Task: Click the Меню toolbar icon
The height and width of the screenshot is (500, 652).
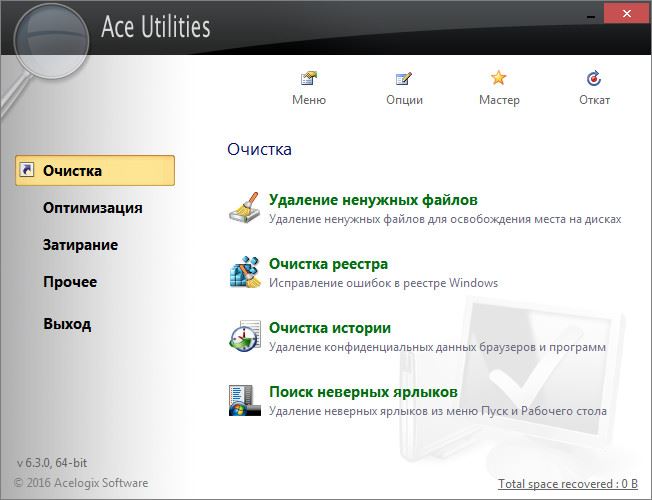Action: [x=308, y=79]
